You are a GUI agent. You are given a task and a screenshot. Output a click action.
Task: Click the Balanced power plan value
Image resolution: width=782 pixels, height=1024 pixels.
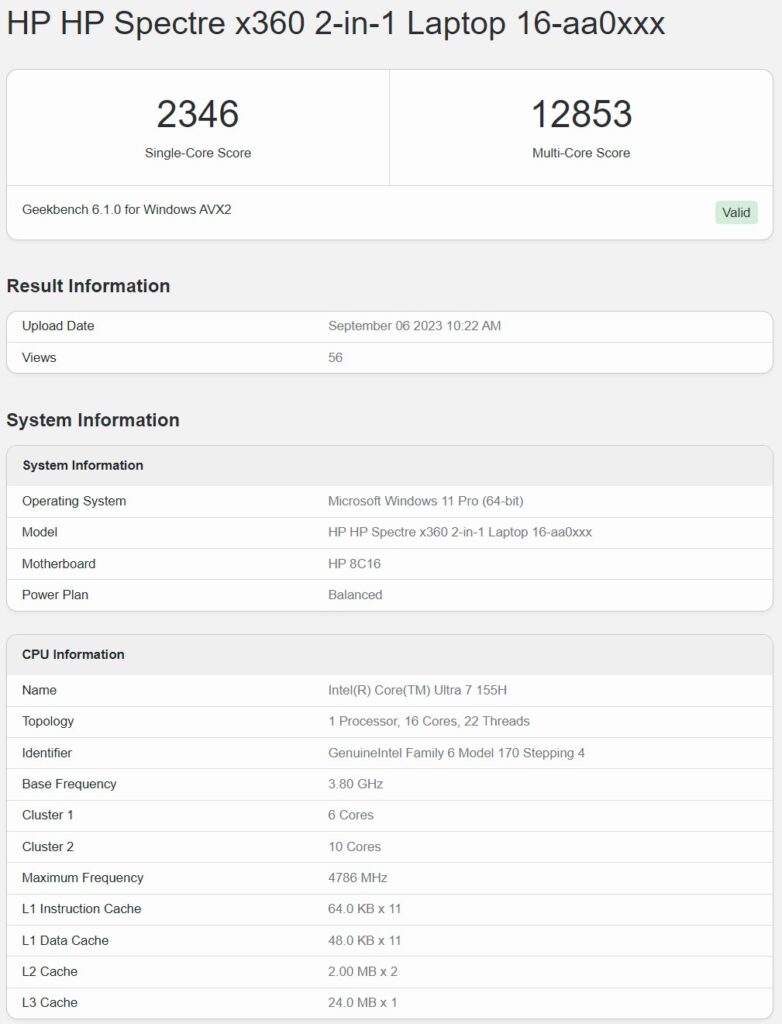[355, 595]
